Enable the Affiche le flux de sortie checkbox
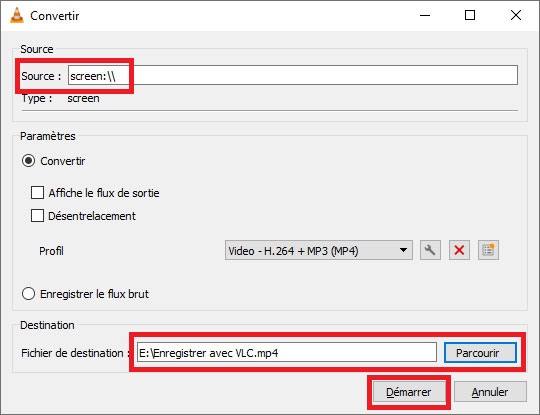This screenshot has width=540, height=415. [37, 193]
